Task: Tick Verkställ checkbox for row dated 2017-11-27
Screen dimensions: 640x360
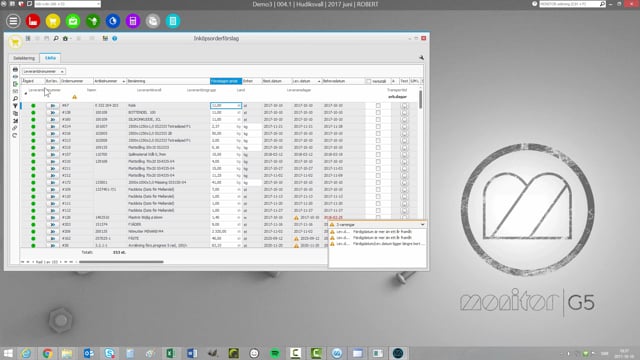Action: 378,211
